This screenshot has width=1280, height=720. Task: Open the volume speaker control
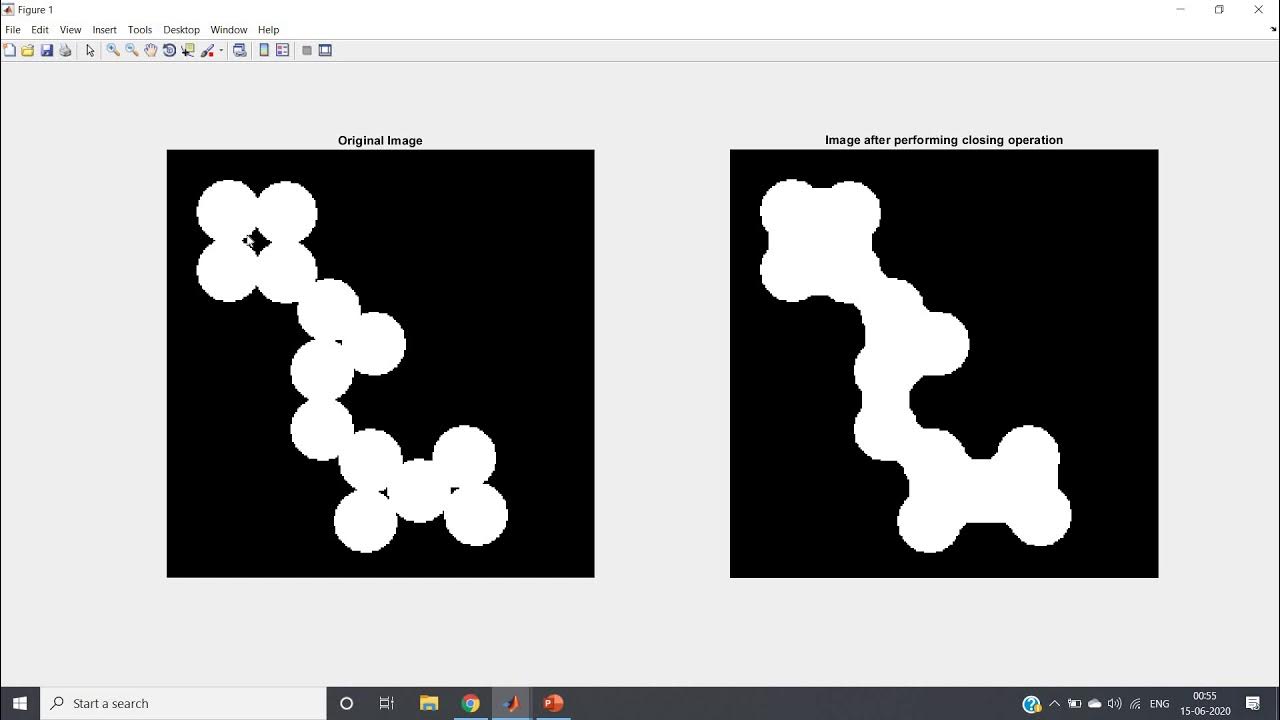point(1115,704)
